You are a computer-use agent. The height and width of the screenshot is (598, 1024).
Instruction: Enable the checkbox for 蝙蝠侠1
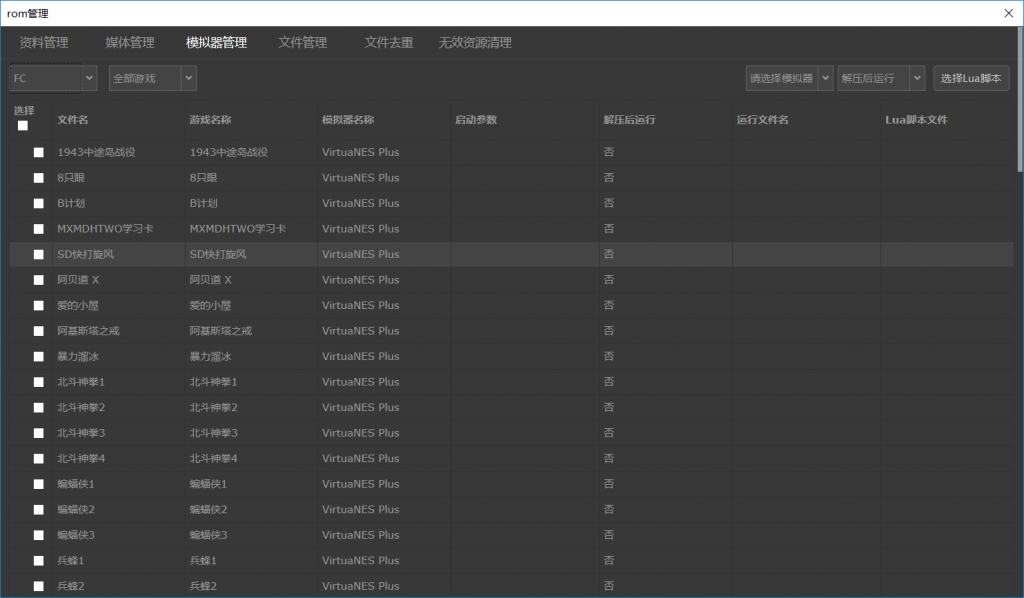tap(39, 484)
